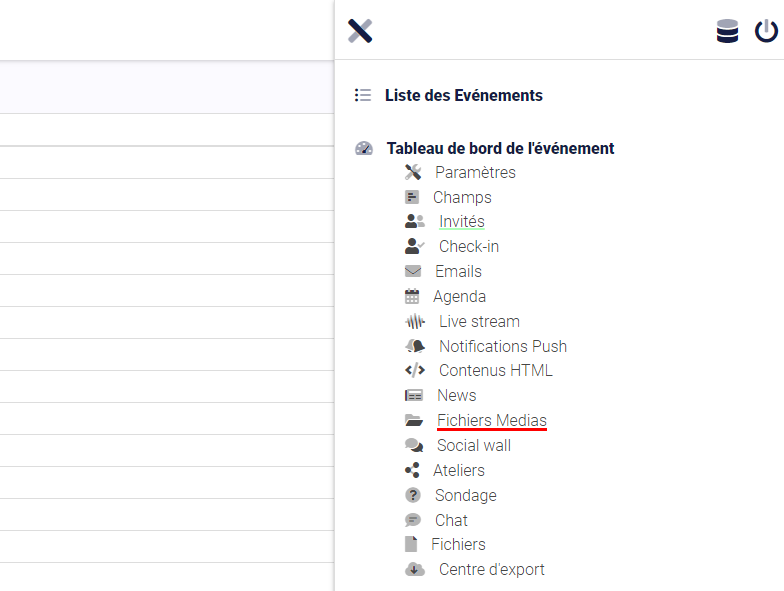Open Tableau de bord de l'événement
Screen dimensions: 784x591
(500, 148)
